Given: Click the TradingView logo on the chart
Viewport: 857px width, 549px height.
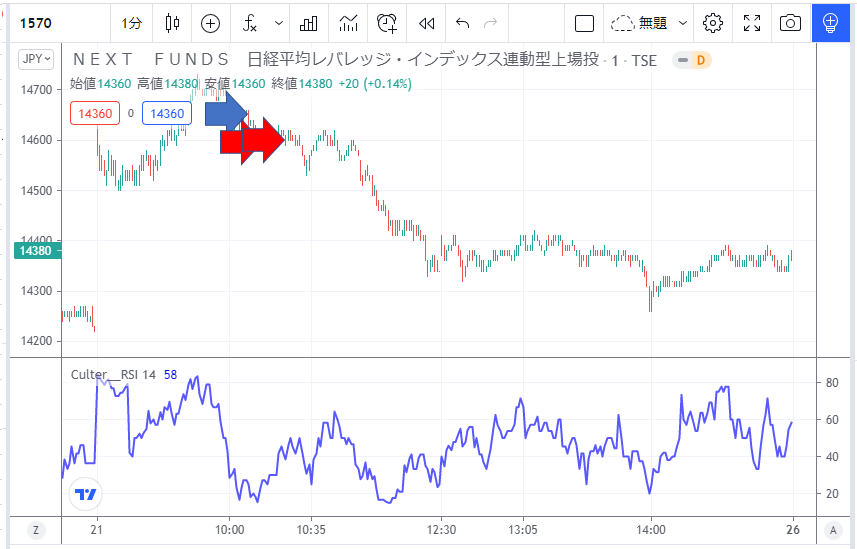Looking at the screenshot, I should (x=86, y=494).
